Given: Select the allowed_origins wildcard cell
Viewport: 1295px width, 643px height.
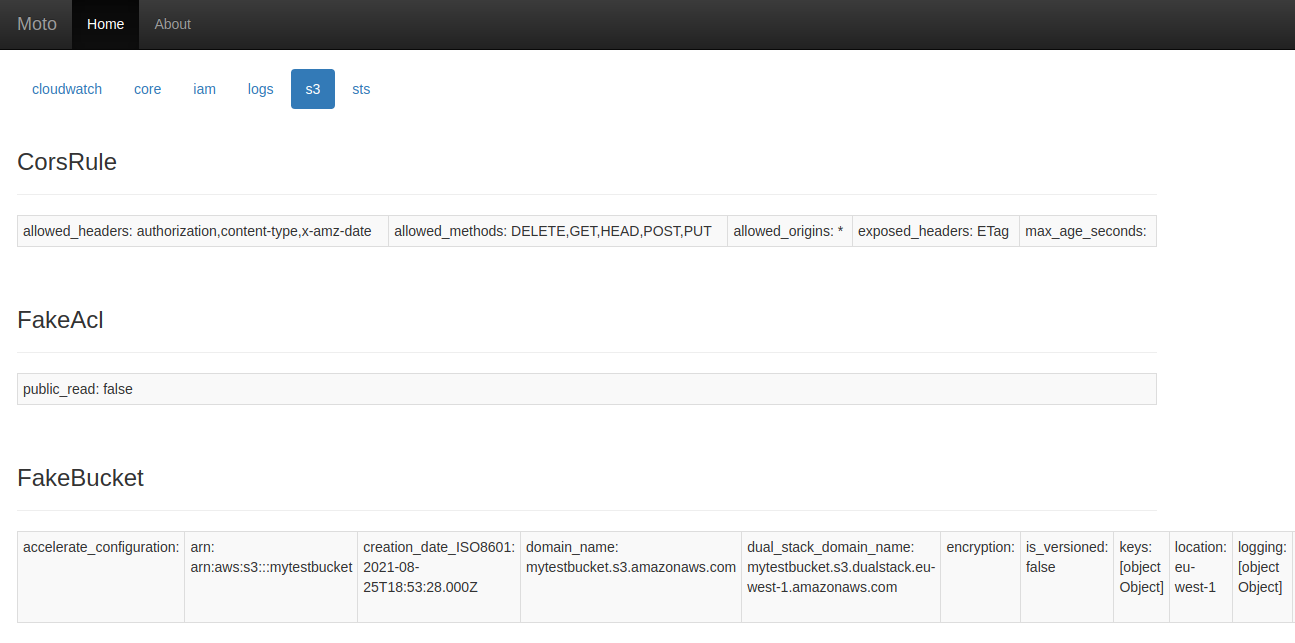Looking at the screenshot, I should pyautogui.click(x=789, y=231).
